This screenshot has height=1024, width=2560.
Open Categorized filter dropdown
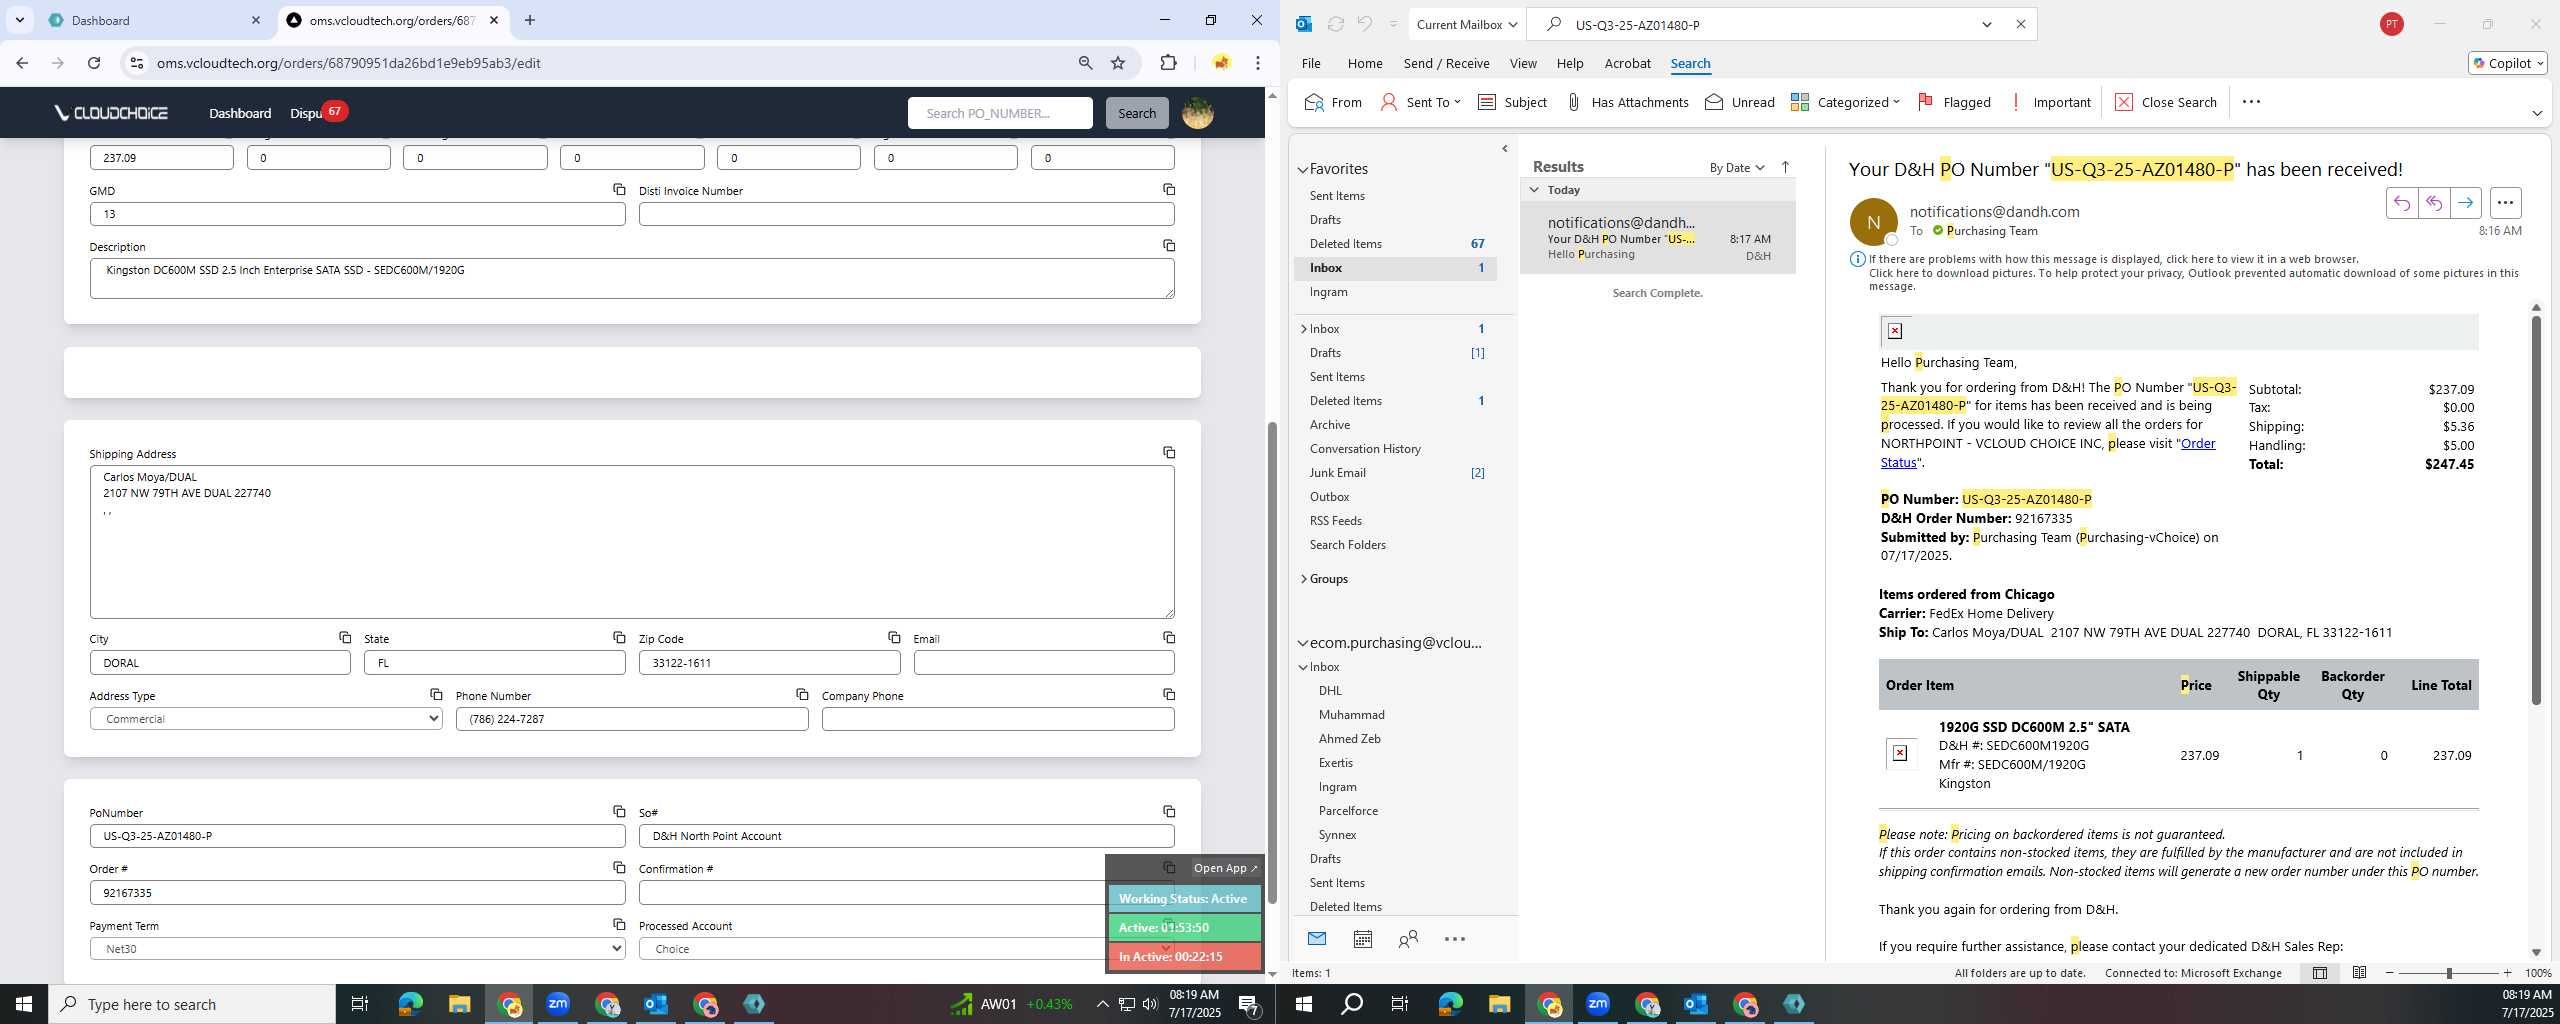coord(1845,102)
